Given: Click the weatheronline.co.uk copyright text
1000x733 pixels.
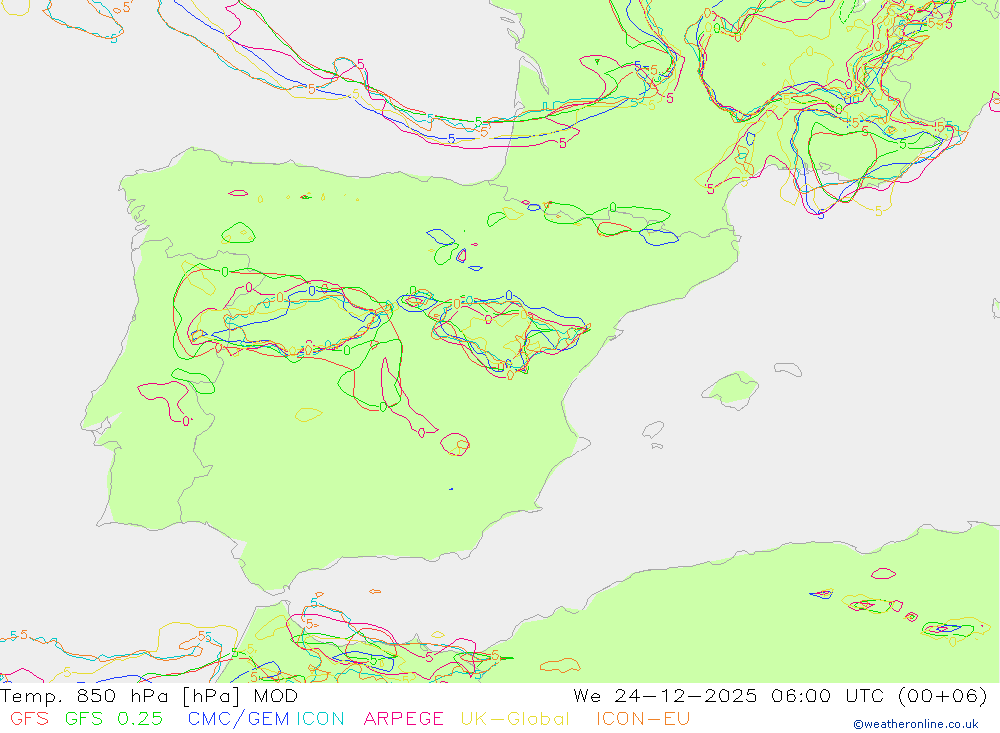Looking at the screenshot, I should 916,724.
